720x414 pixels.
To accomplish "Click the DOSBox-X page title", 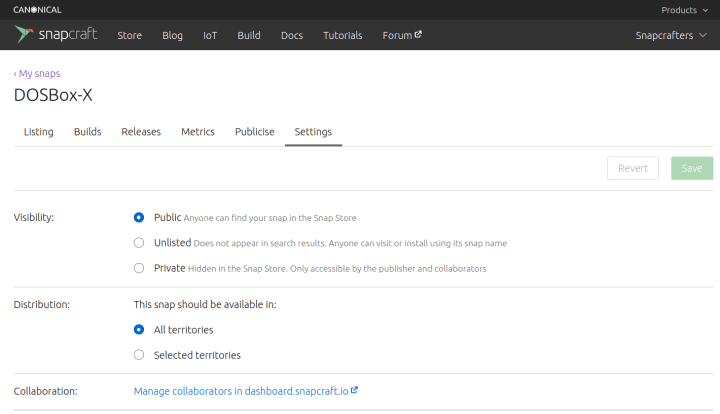I will coord(53,95).
